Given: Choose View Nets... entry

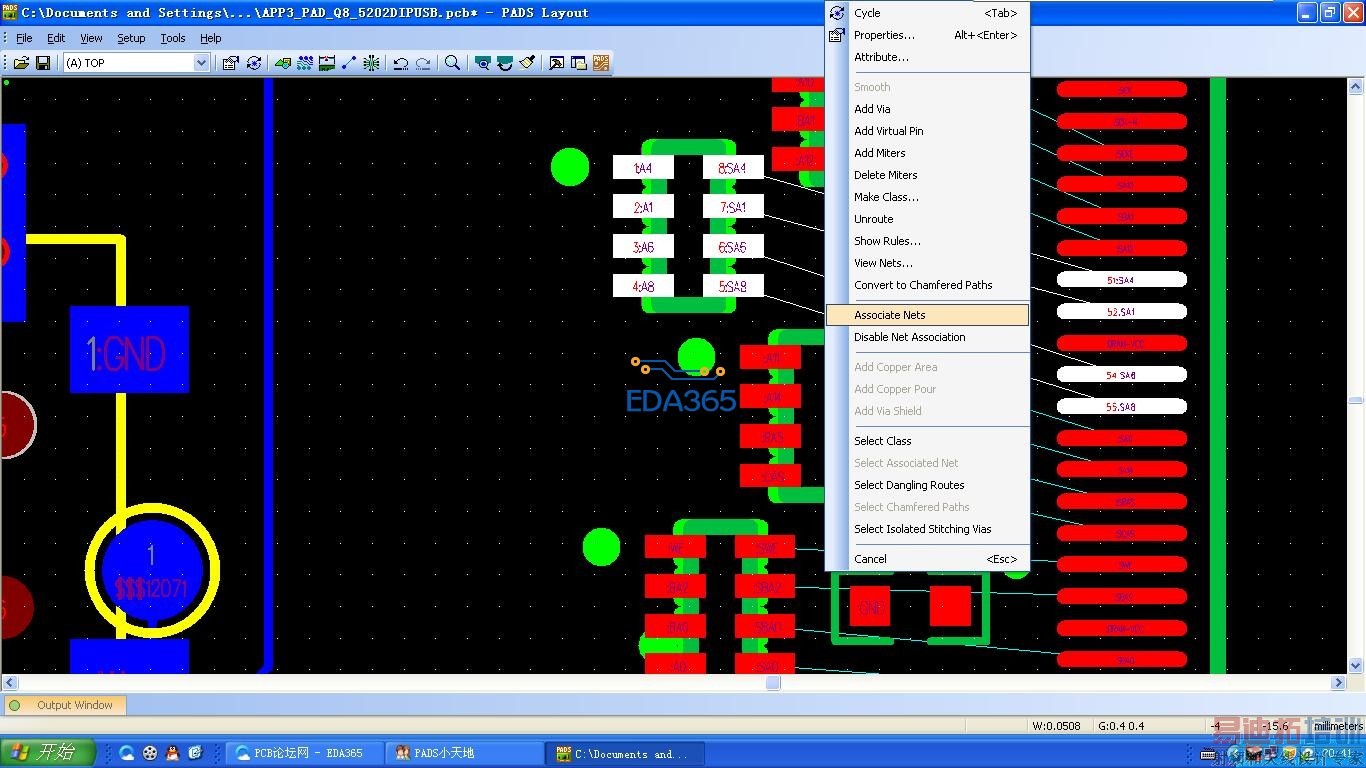Looking at the screenshot, I should [x=927, y=263].
